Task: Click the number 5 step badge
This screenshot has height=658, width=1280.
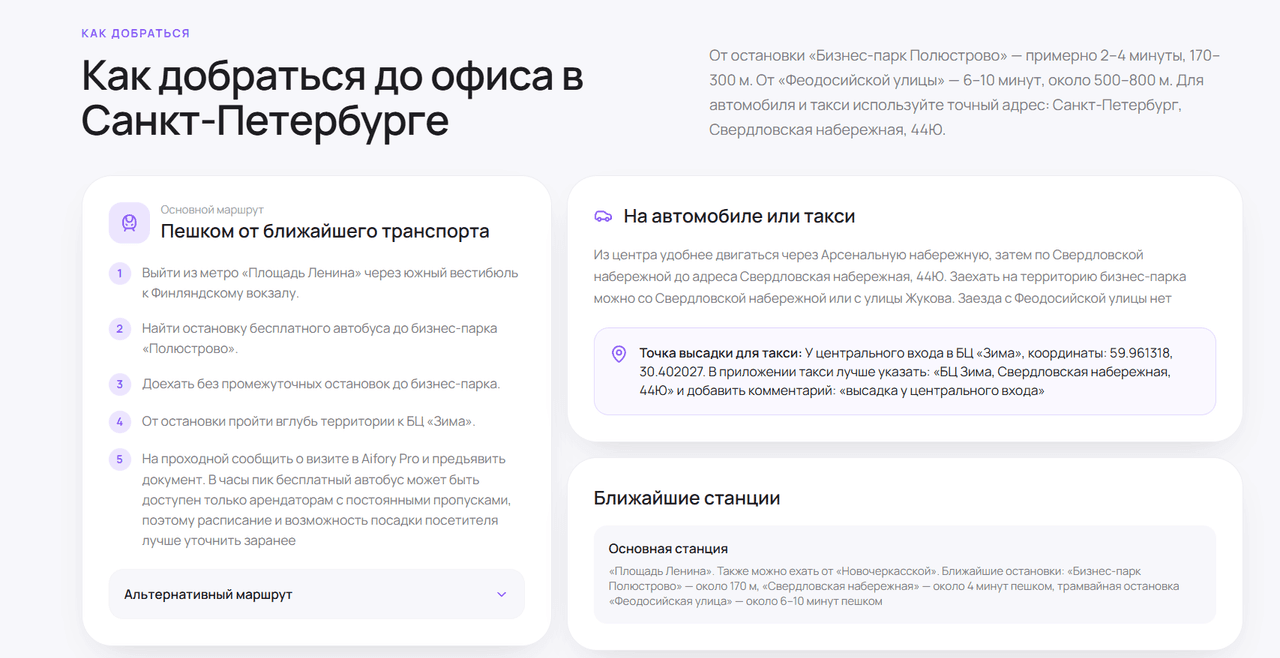Action: pyautogui.click(x=119, y=459)
